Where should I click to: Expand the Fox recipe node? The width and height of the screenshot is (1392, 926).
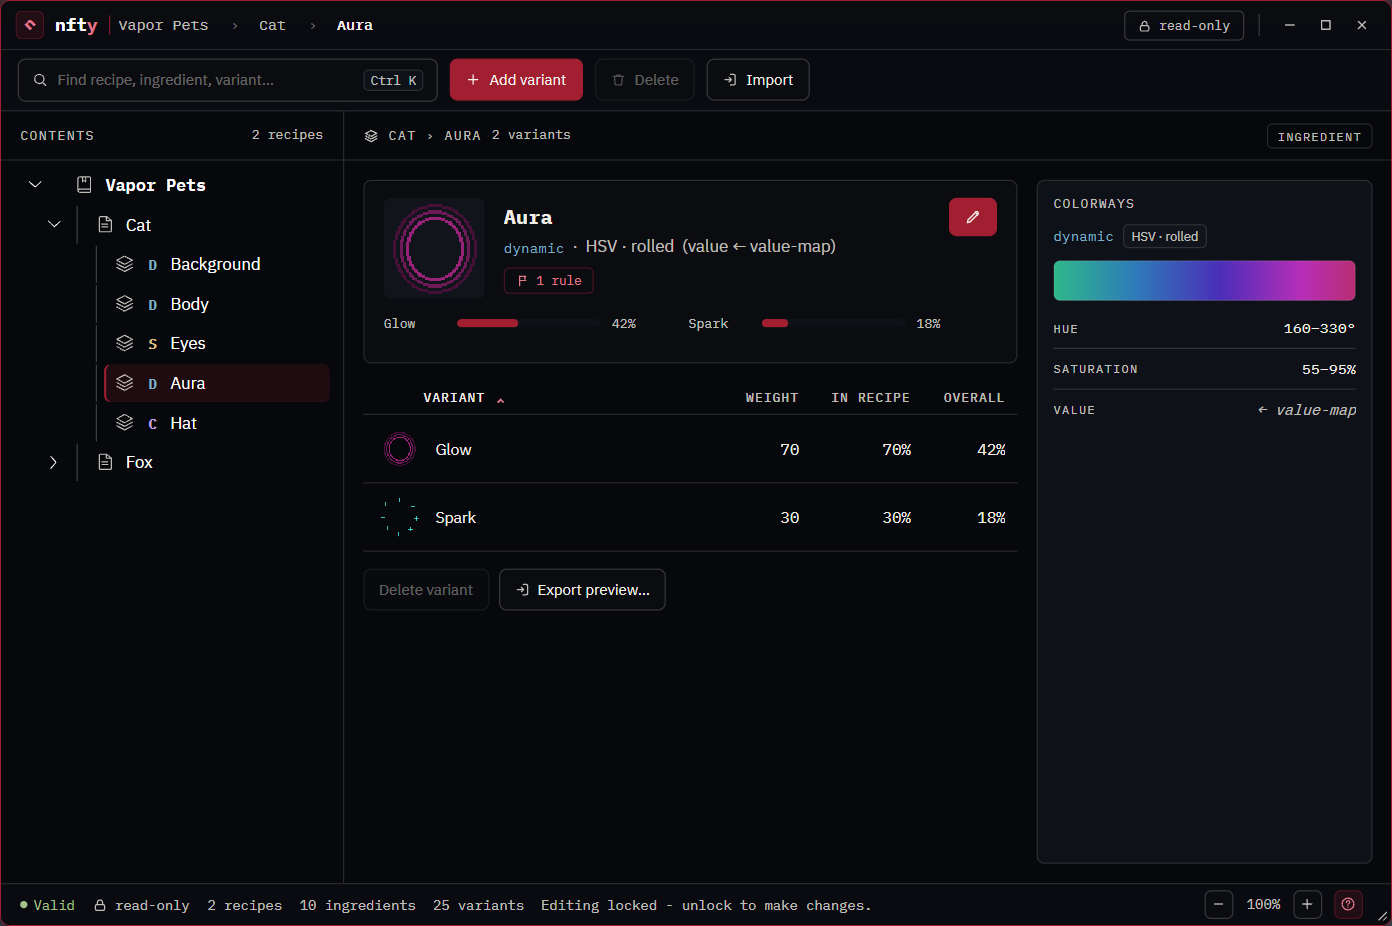click(54, 462)
